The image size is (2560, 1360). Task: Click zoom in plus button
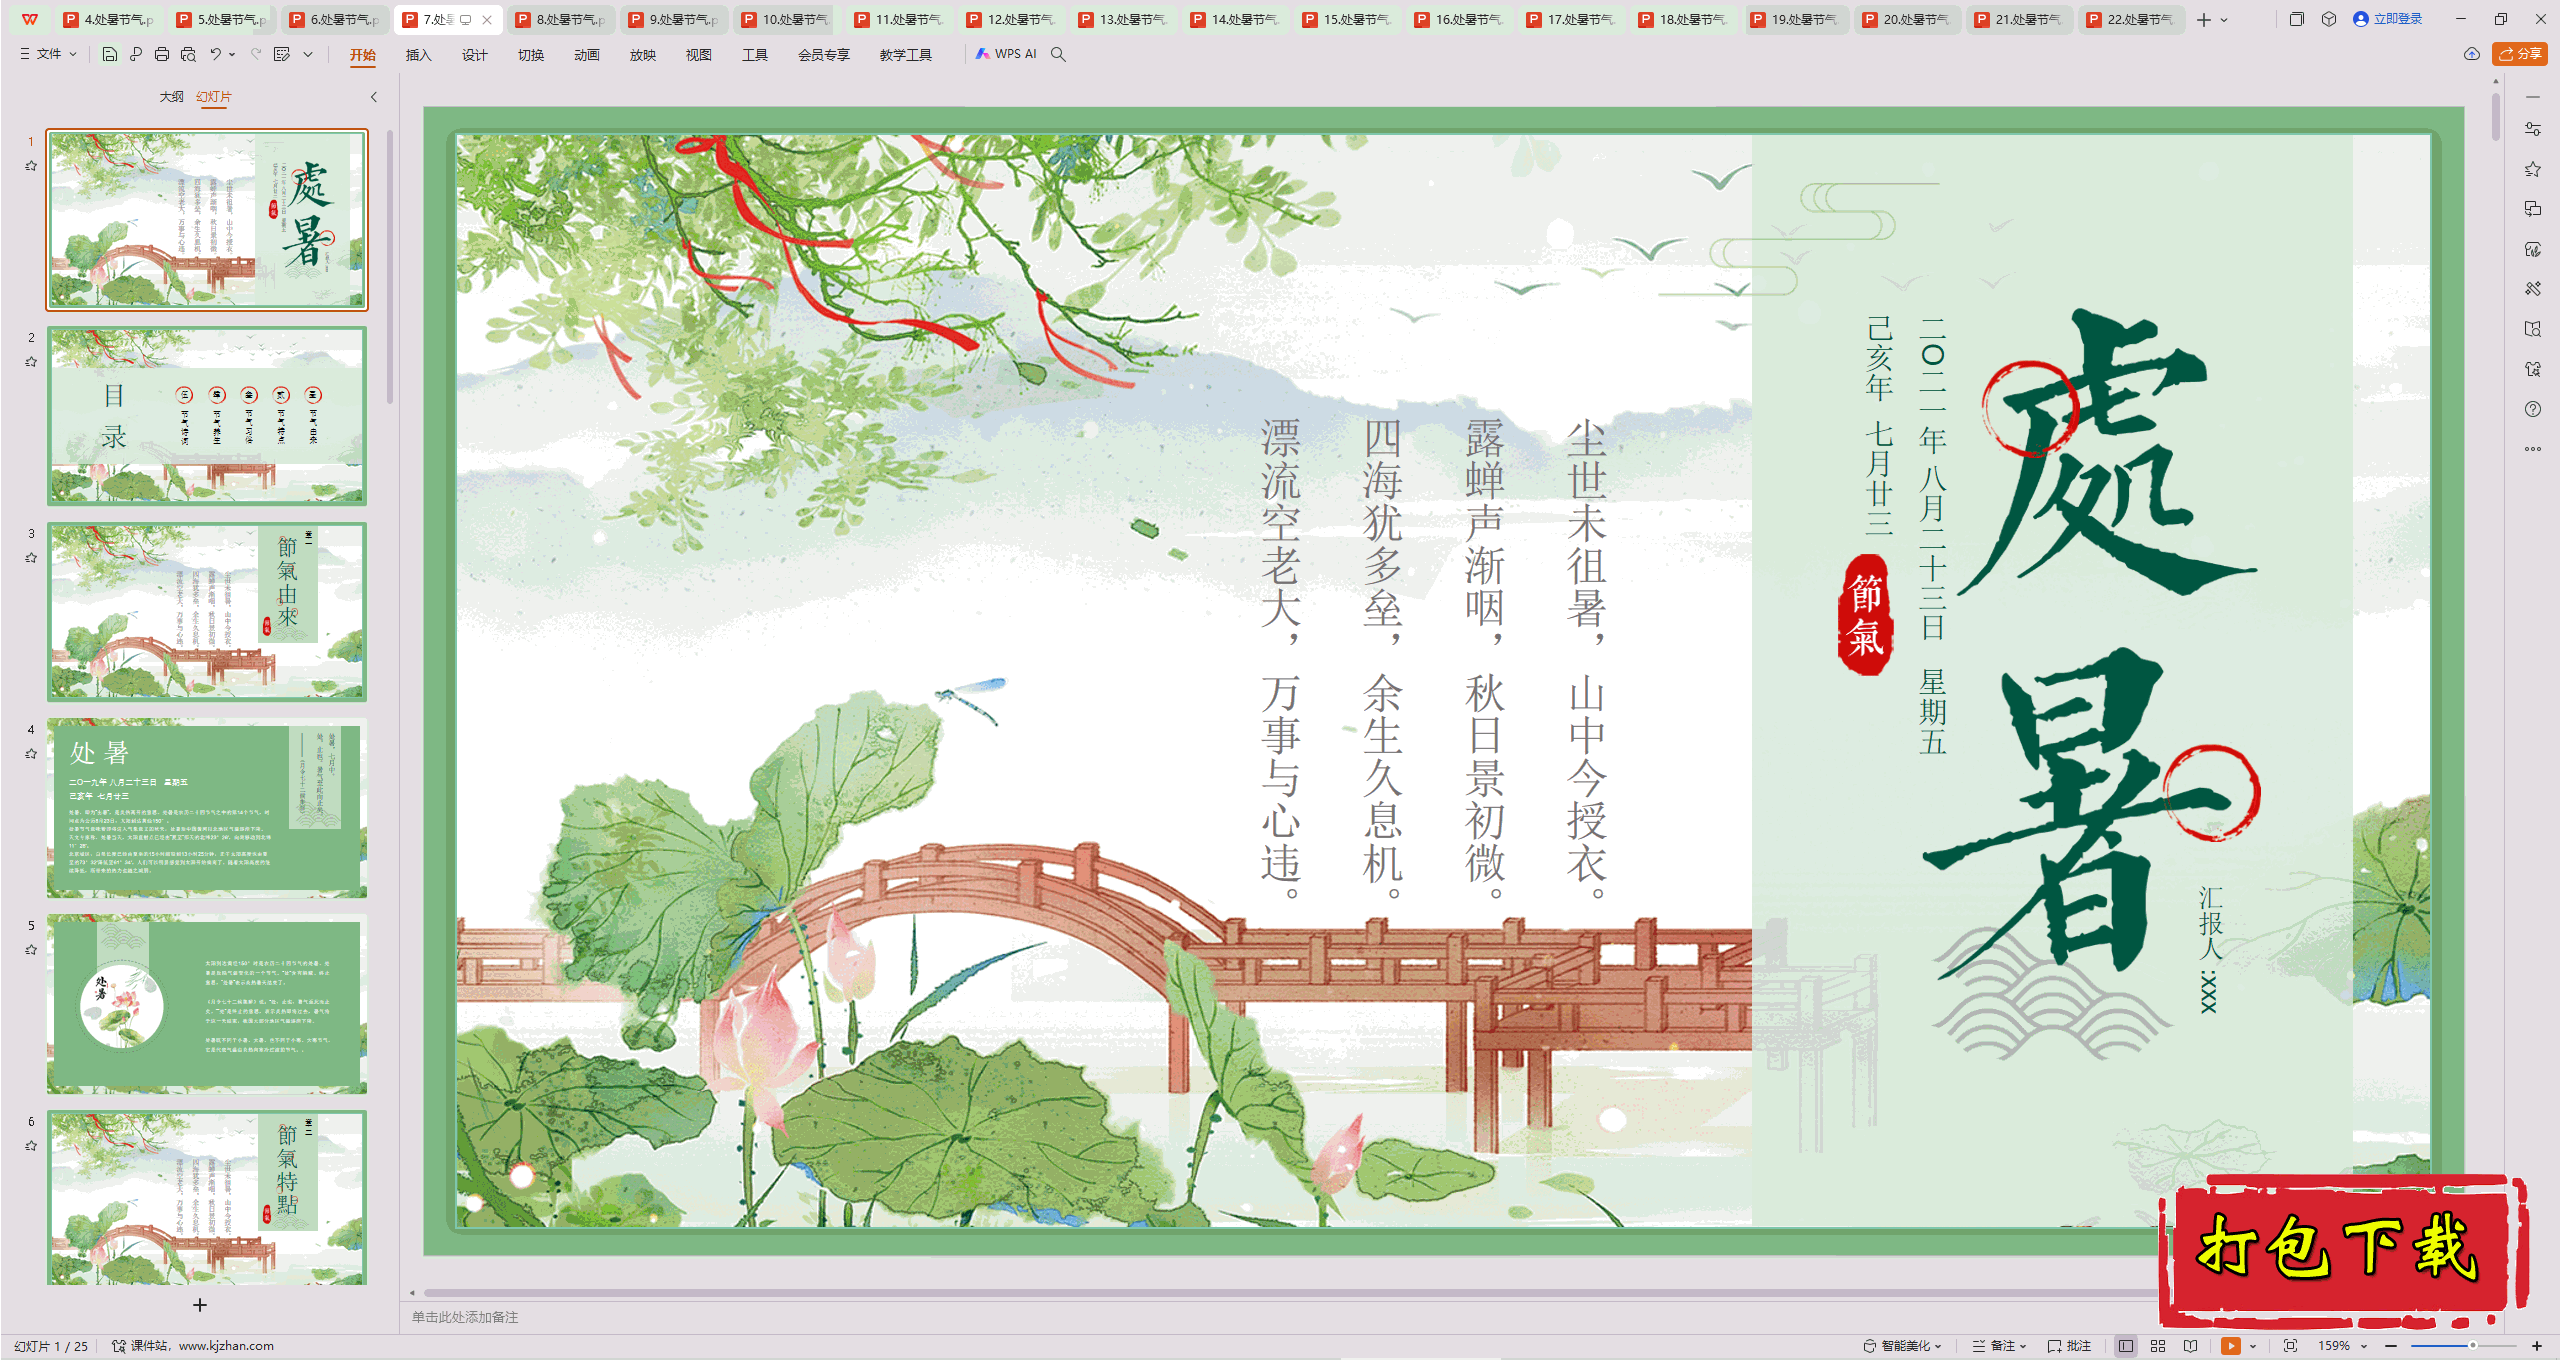click(x=2537, y=1346)
